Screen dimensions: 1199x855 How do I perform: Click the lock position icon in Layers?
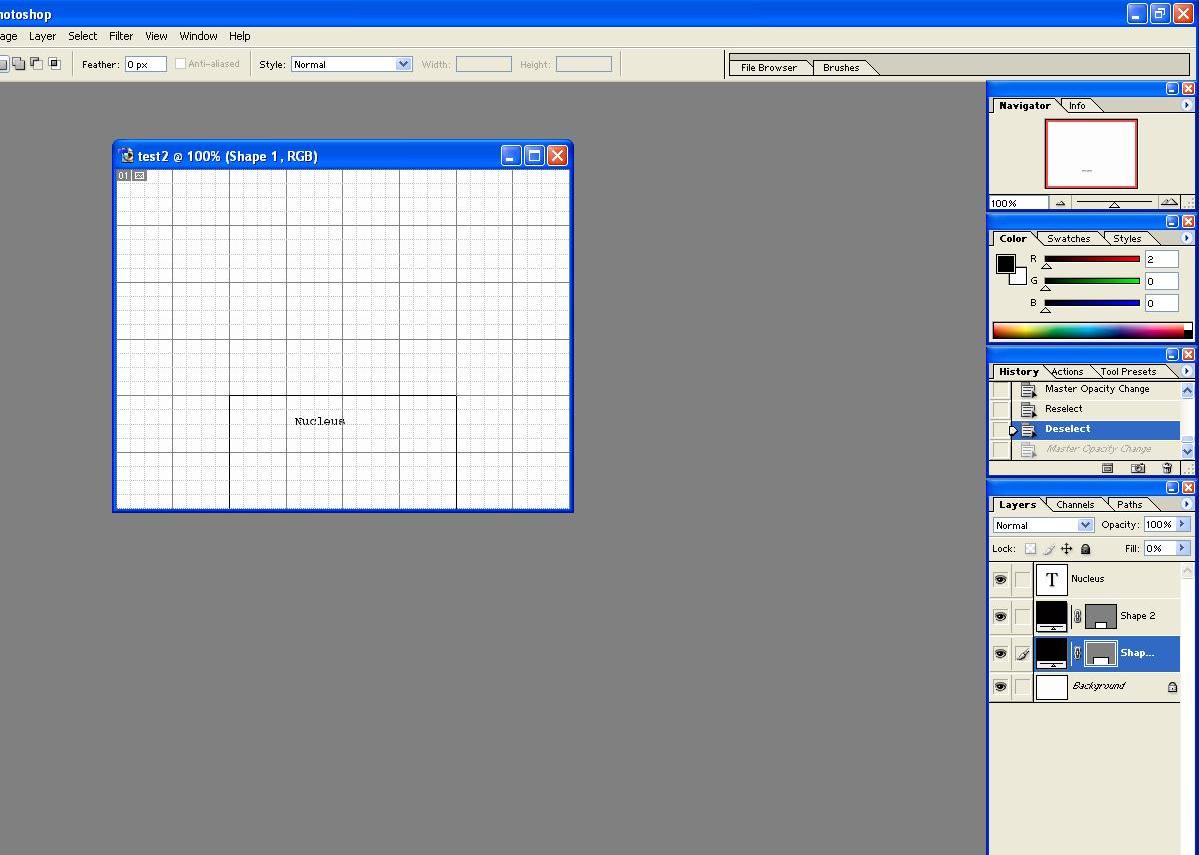pos(1067,549)
